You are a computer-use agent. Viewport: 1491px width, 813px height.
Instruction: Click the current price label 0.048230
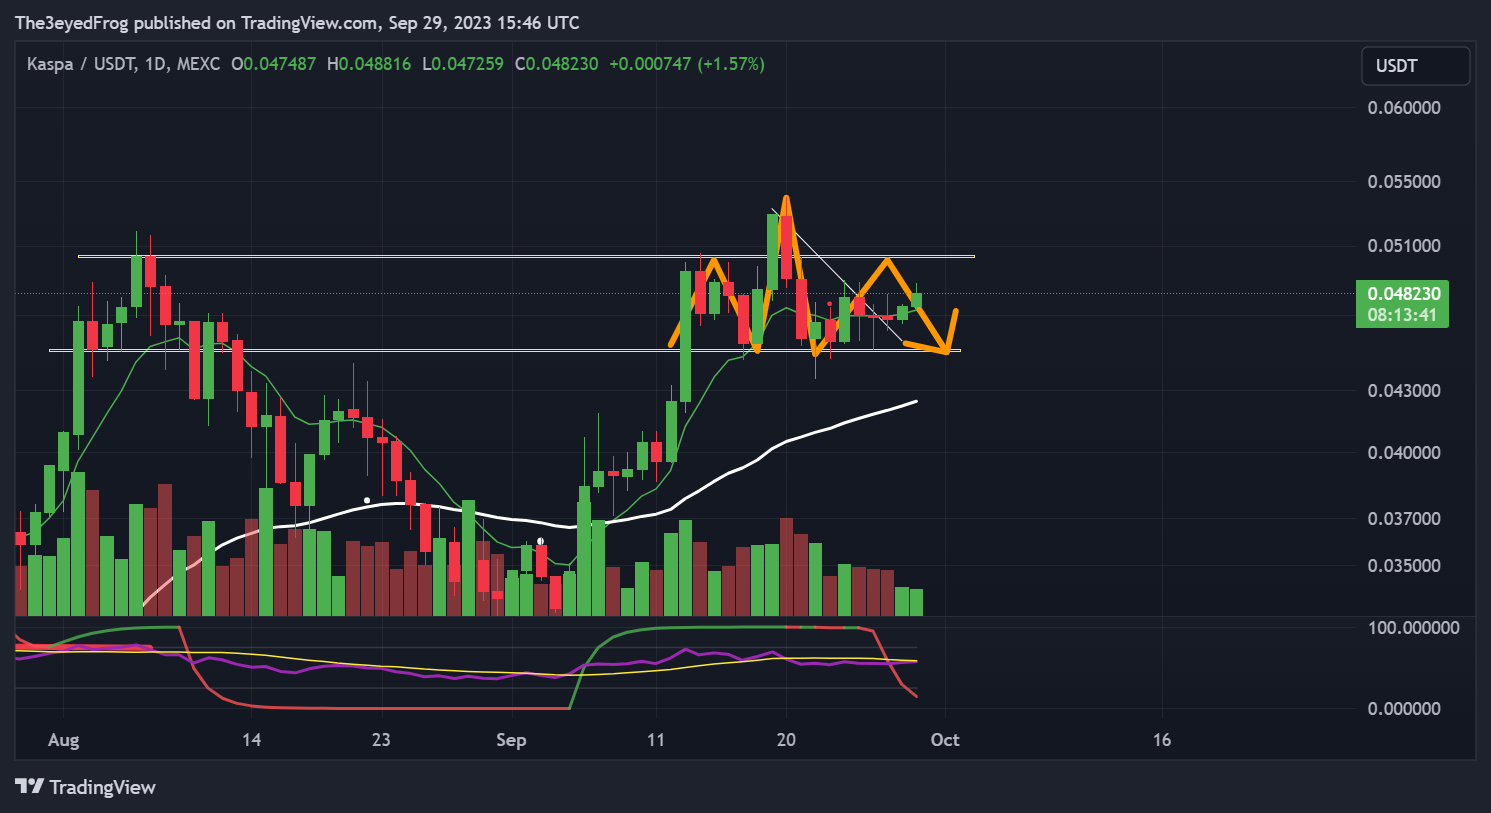pos(1404,294)
